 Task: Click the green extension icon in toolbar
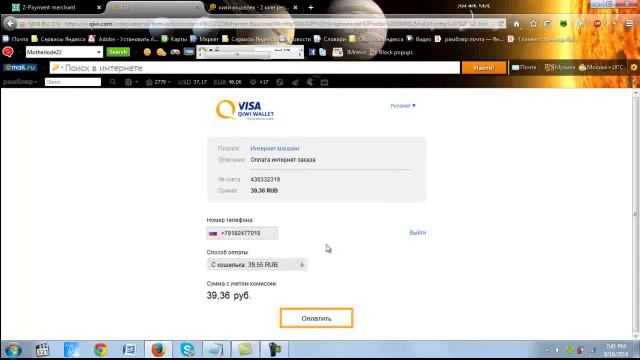click(564, 24)
